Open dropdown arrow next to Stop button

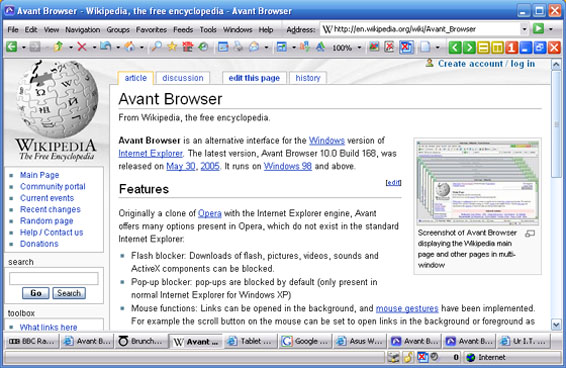pos(94,47)
